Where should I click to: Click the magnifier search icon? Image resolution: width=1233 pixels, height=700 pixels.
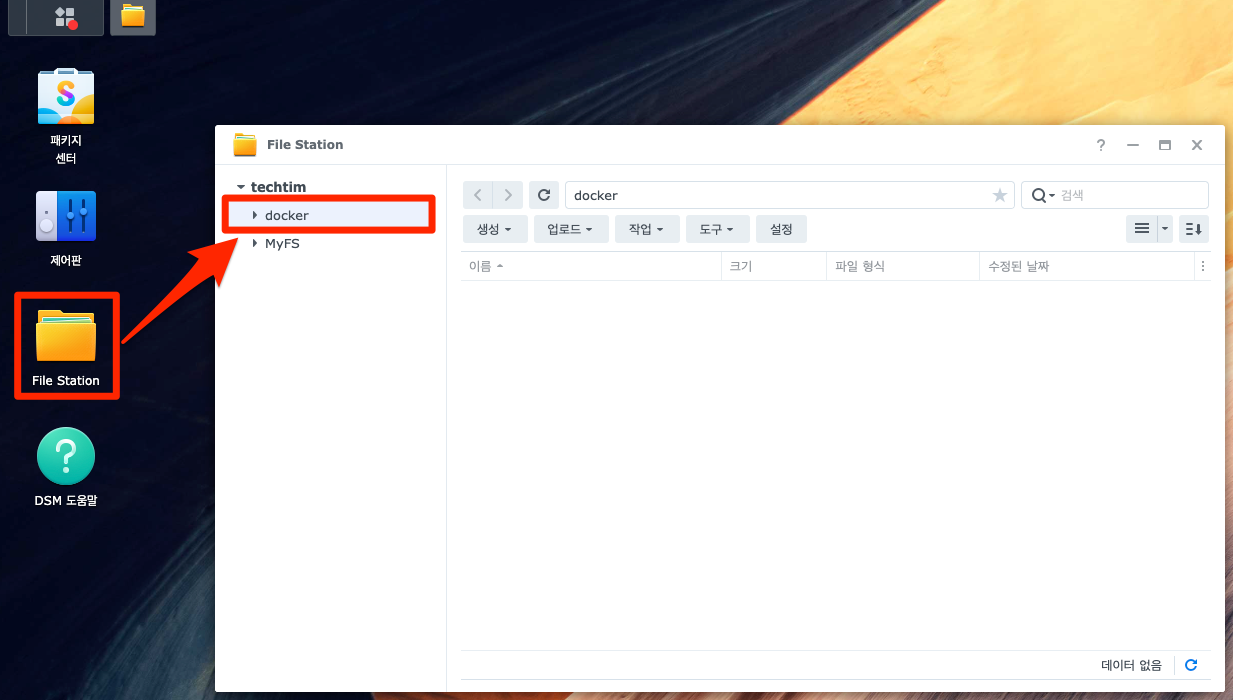(x=1040, y=195)
